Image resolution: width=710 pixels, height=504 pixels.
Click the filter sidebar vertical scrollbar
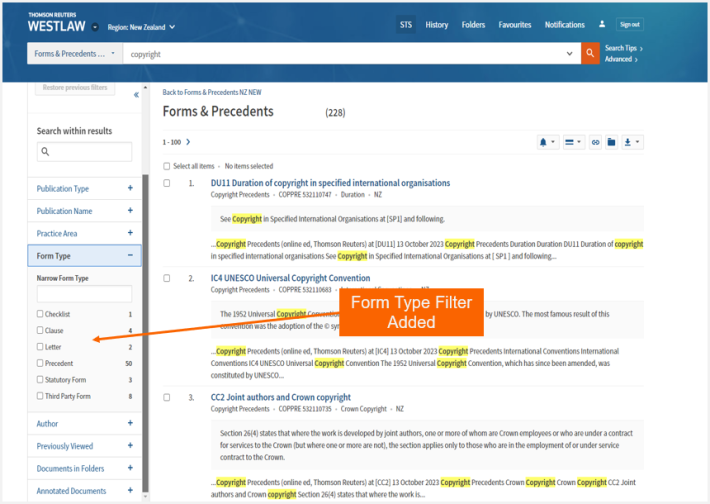[x=145, y=333]
